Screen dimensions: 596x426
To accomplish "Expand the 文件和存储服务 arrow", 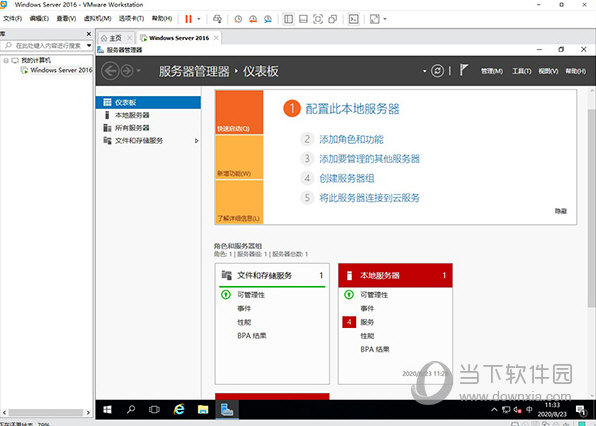I will pyautogui.click(x=197, y=141).
